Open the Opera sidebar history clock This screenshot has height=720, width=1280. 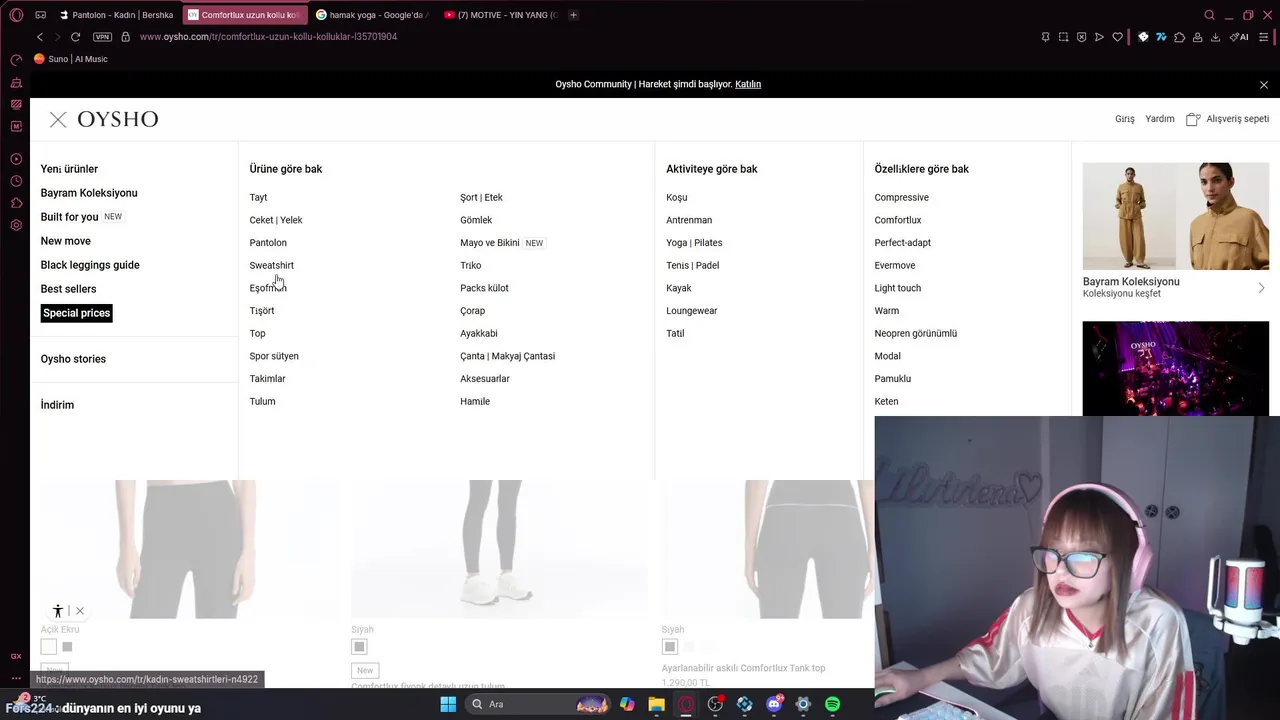click(x=16, y=181)
